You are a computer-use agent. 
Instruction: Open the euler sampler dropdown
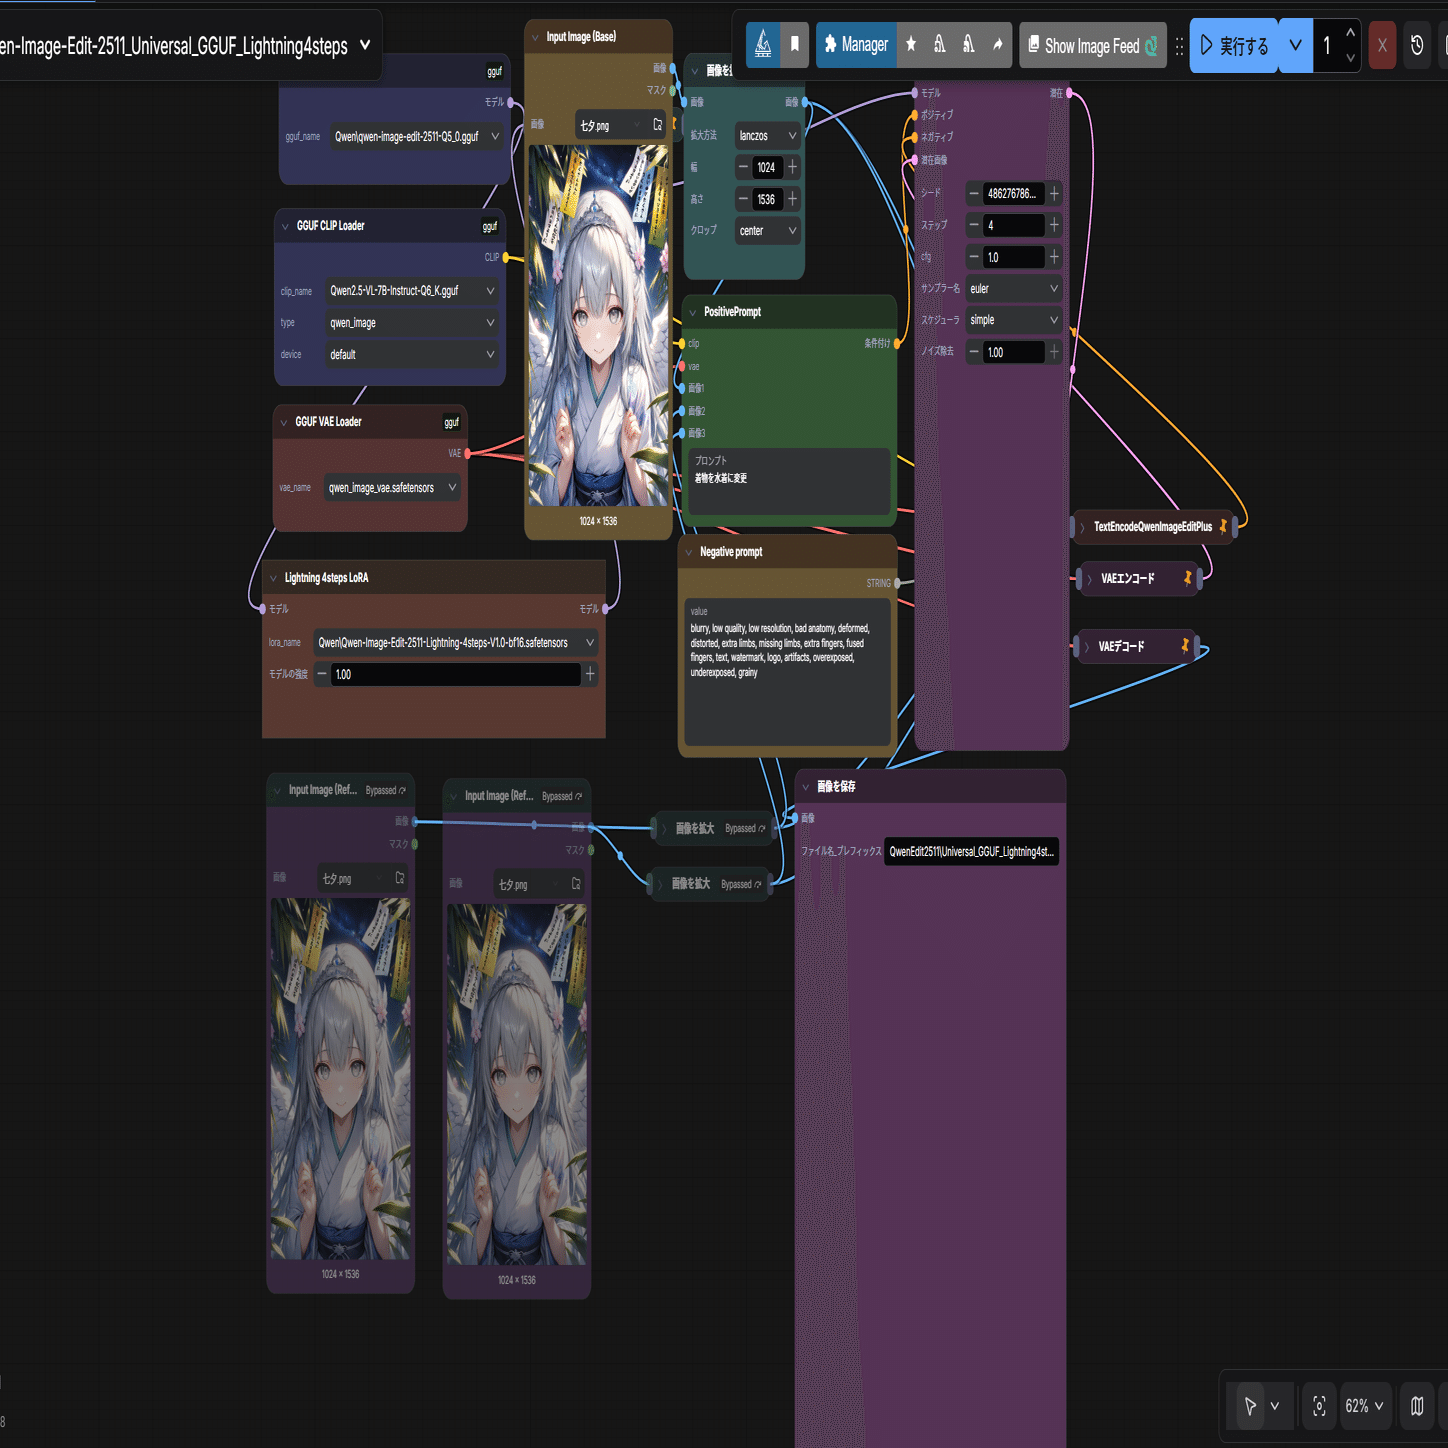(1013, 288)
